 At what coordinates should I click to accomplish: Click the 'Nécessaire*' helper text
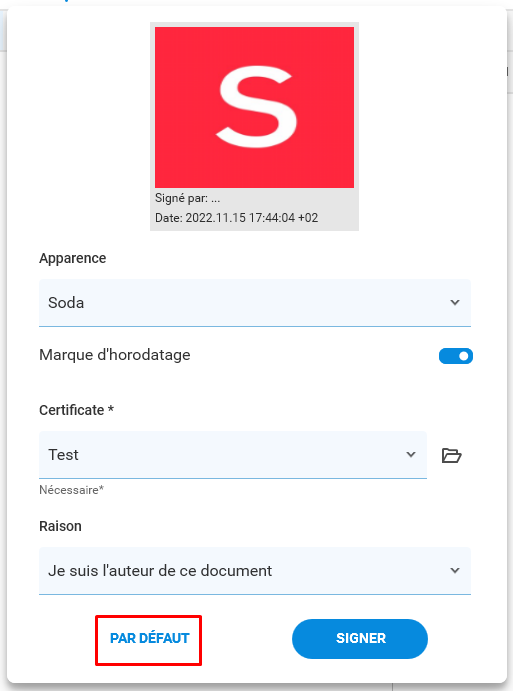[71, 490]
